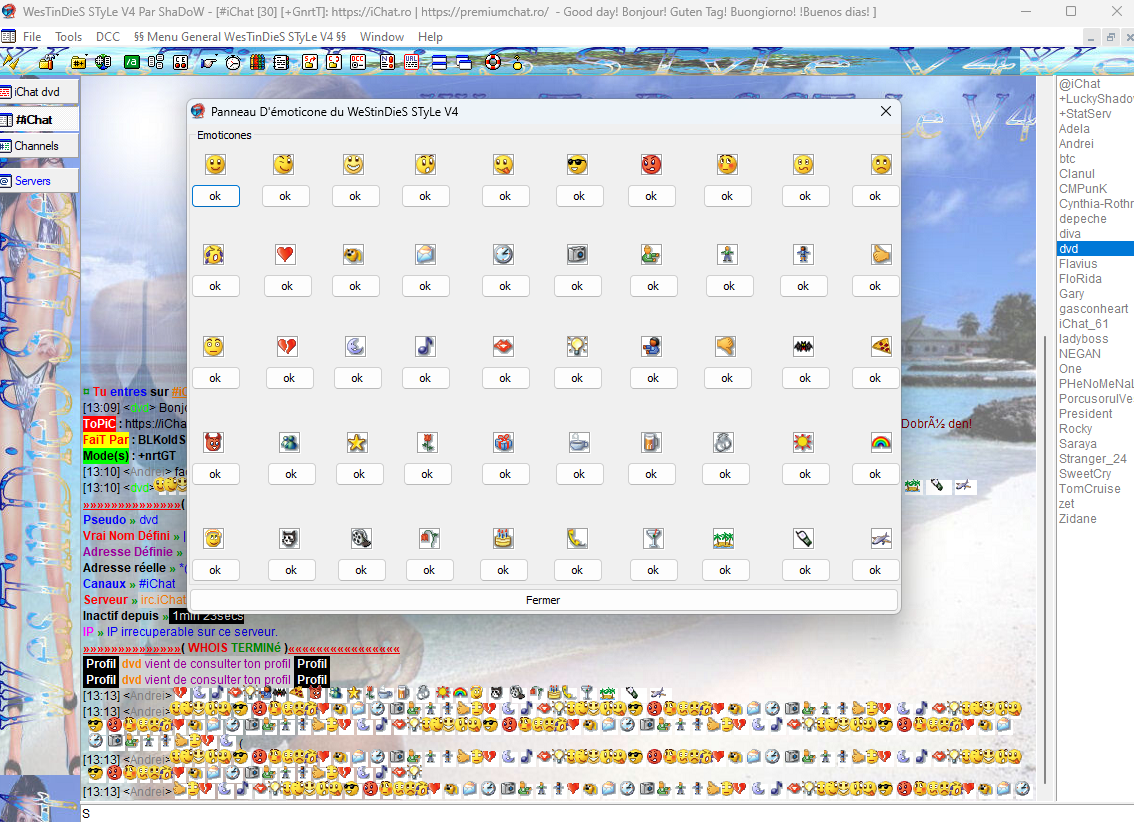Image resolution: width=1134 pixels, height=822 pixels.
Task: Click the sun emoticon
Action: click(x=803, y=442)
